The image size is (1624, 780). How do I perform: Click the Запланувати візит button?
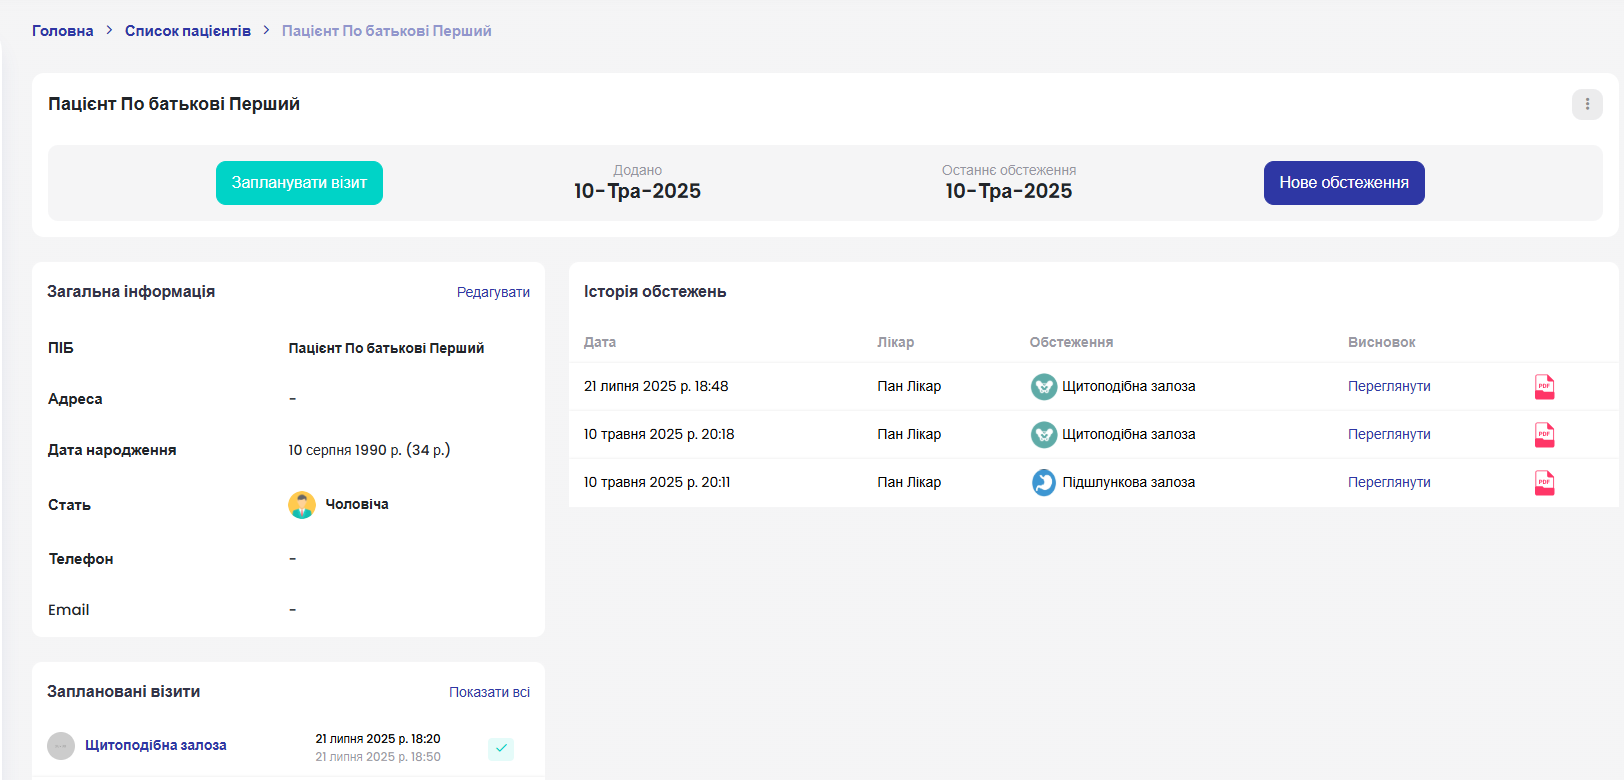coord(299,183)
